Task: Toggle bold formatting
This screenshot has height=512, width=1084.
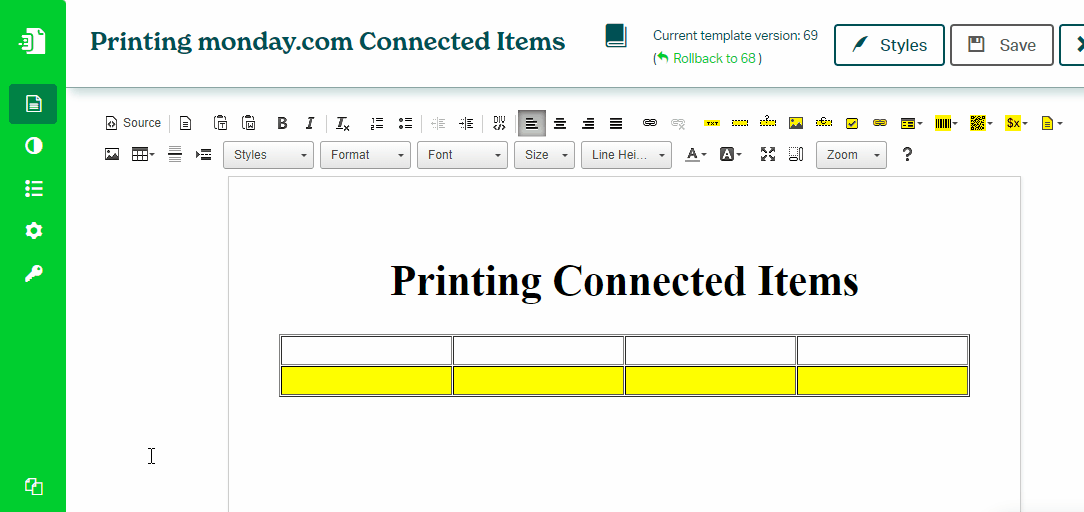Action: (x=282, y=123)
